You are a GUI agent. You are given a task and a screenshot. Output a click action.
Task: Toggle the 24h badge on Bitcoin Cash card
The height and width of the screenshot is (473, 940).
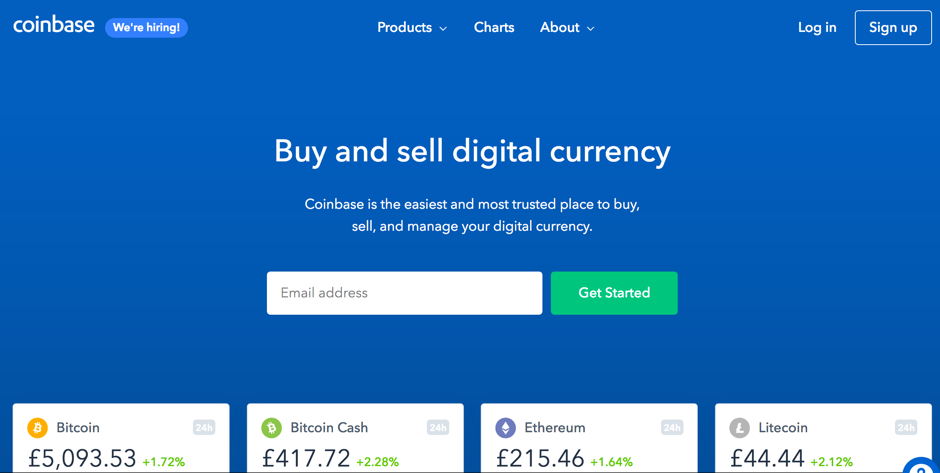(x=438, y=427)
